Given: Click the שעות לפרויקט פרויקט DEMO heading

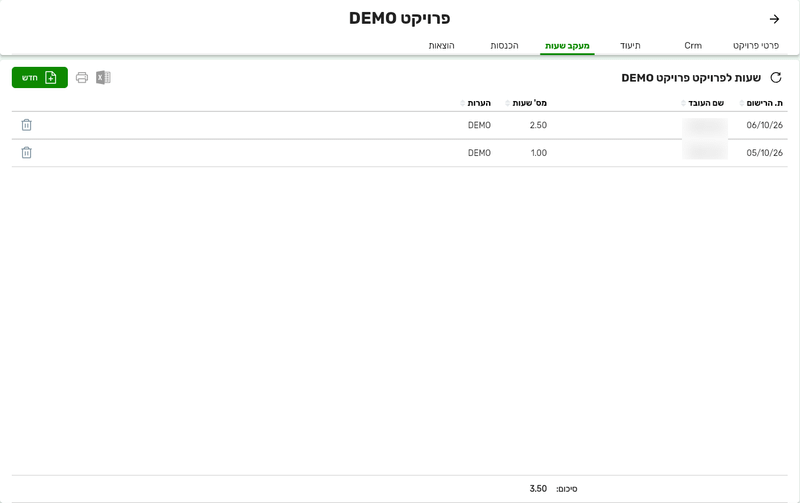Looking at the screenshot, I should click(x=691, y=78).
